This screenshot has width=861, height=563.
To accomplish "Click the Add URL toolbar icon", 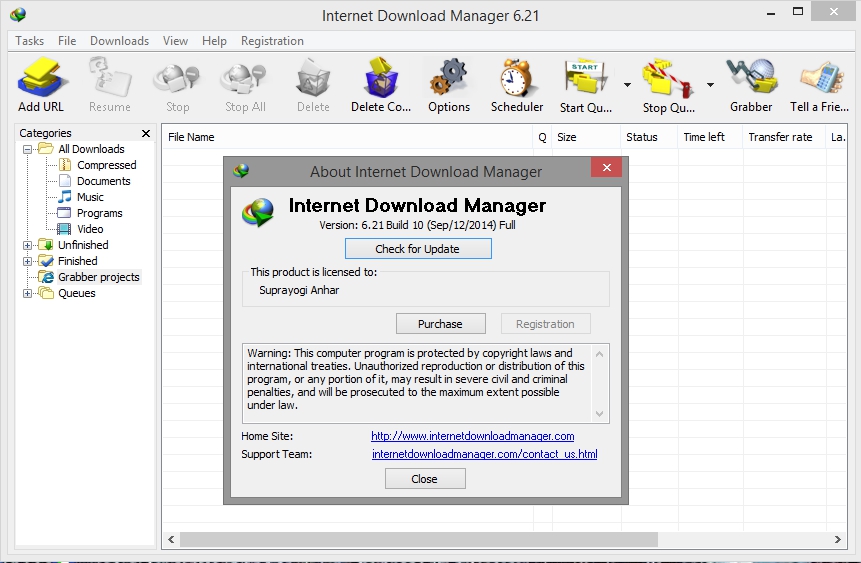I will pos(41,77).
